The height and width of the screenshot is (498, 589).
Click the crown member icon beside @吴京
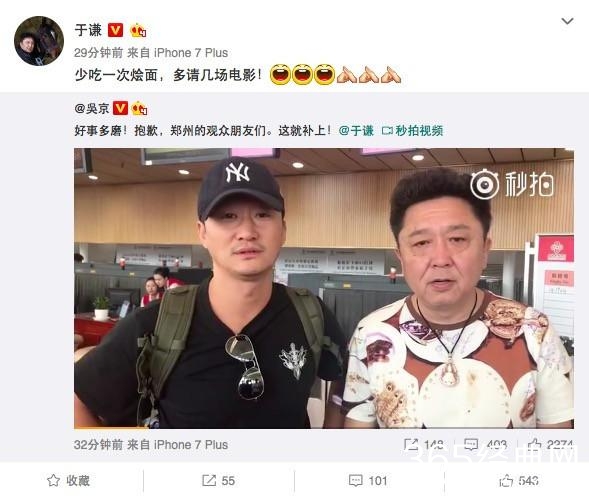tap(139, 109)
